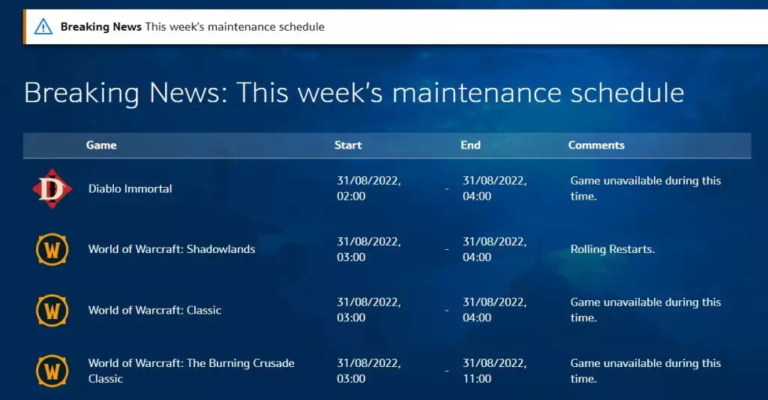Click the End column header
768x400 pixels.
click(x=470, y=145)
